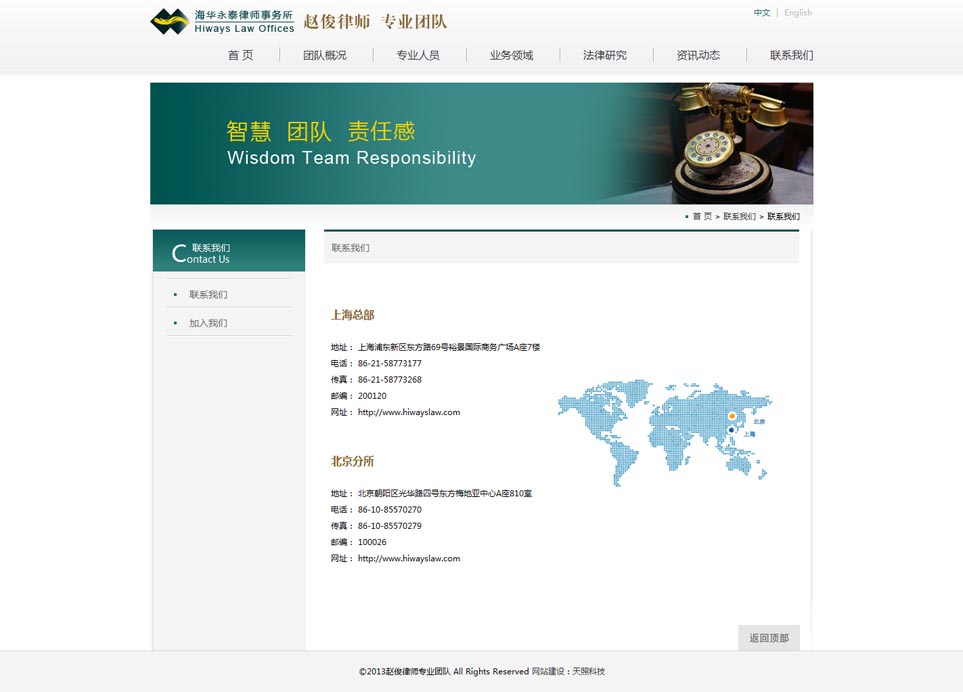Click the Shanghai postal code 200120
963x692 pixels.
click(x=372, y=396)
